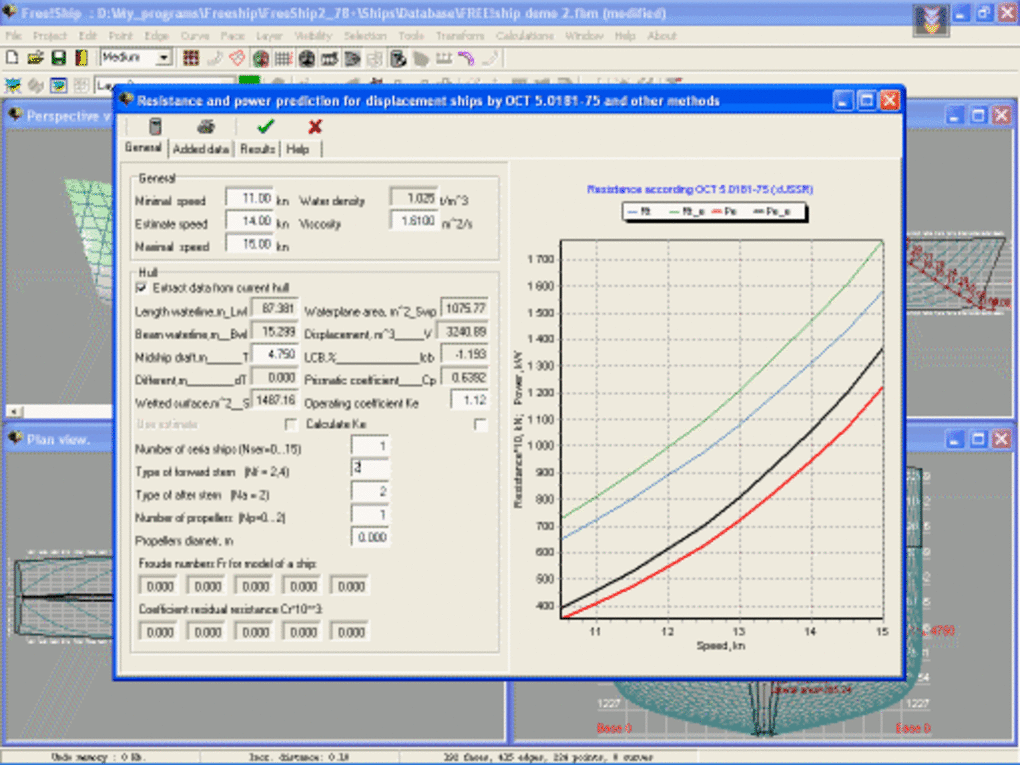Confirm with the green checkmark icon
1020x765 pixels.
pos(265,126)
